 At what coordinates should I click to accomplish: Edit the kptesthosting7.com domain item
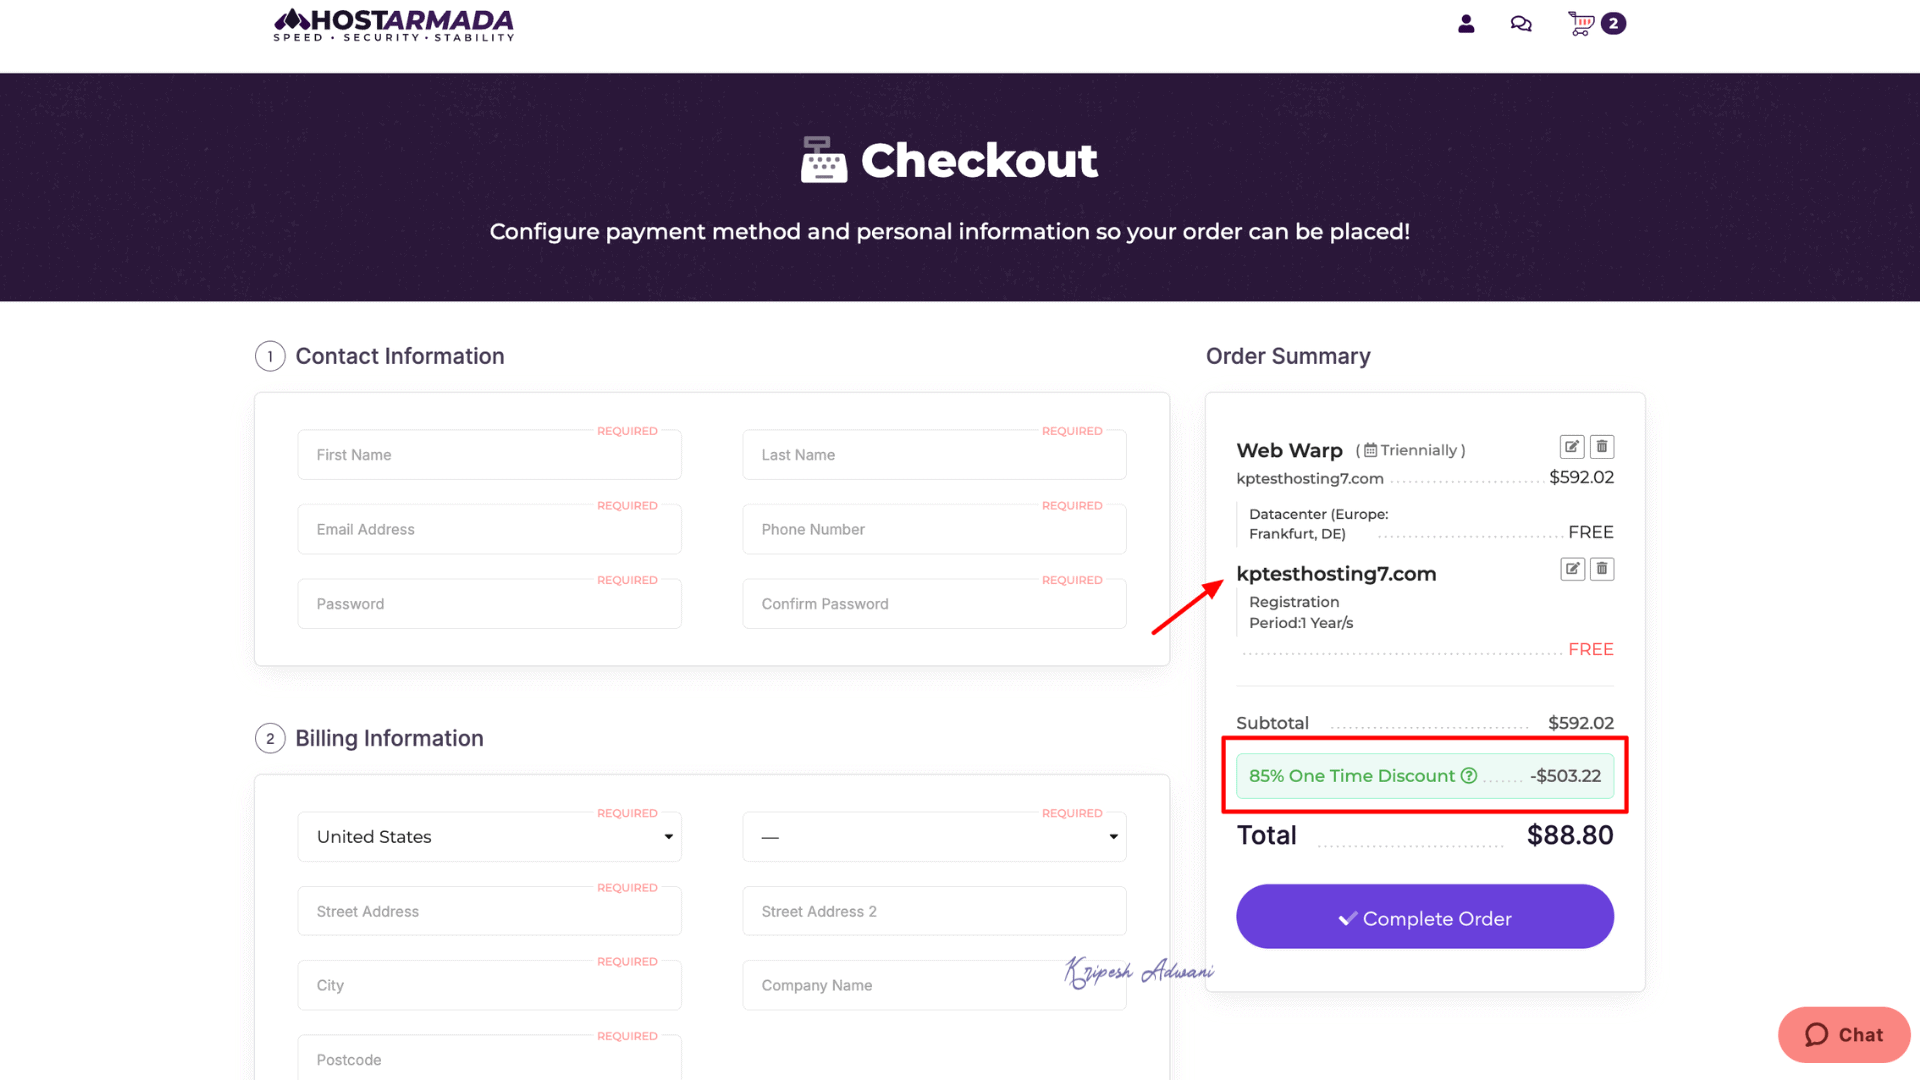click(x=1572, y=569)
